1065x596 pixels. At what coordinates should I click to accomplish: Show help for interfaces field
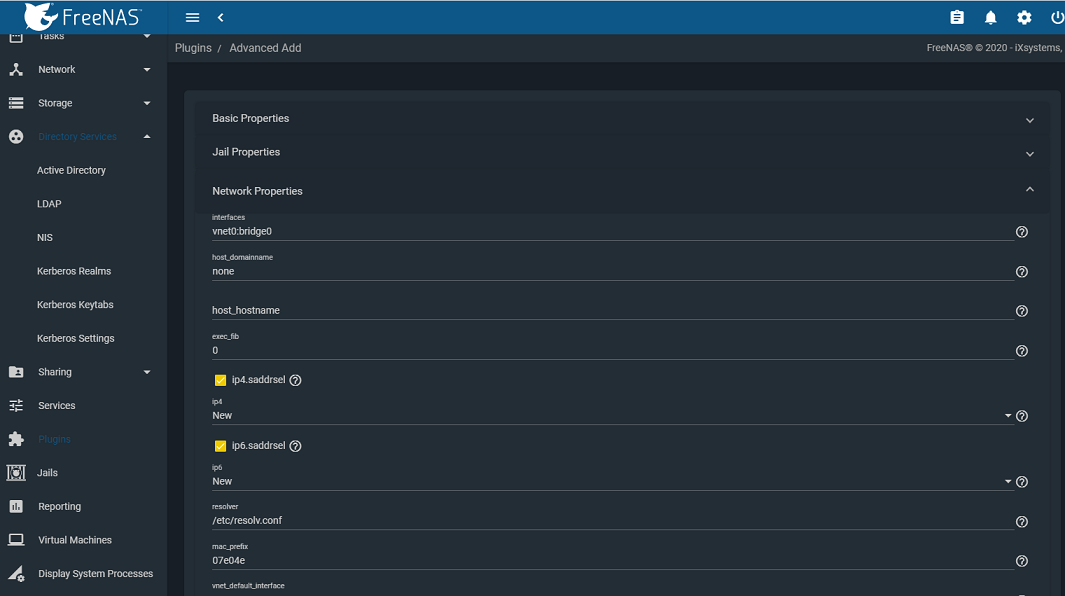coord(1022,232)
